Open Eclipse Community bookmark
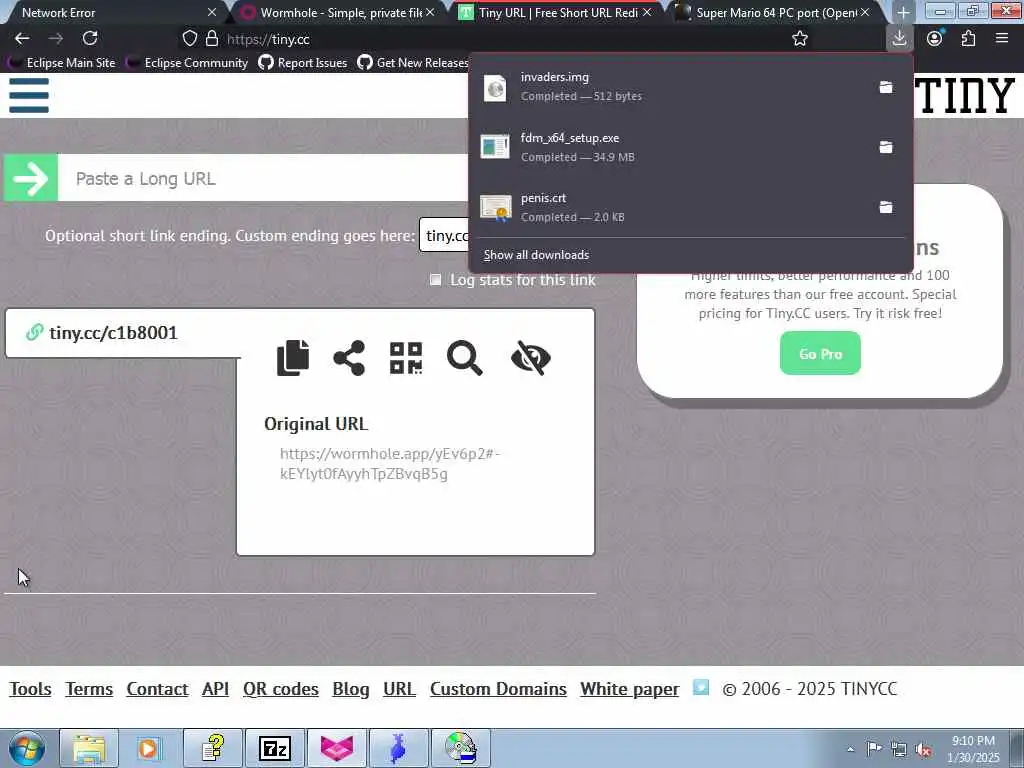Screen dimensions: 1024x768 [188, 63]
